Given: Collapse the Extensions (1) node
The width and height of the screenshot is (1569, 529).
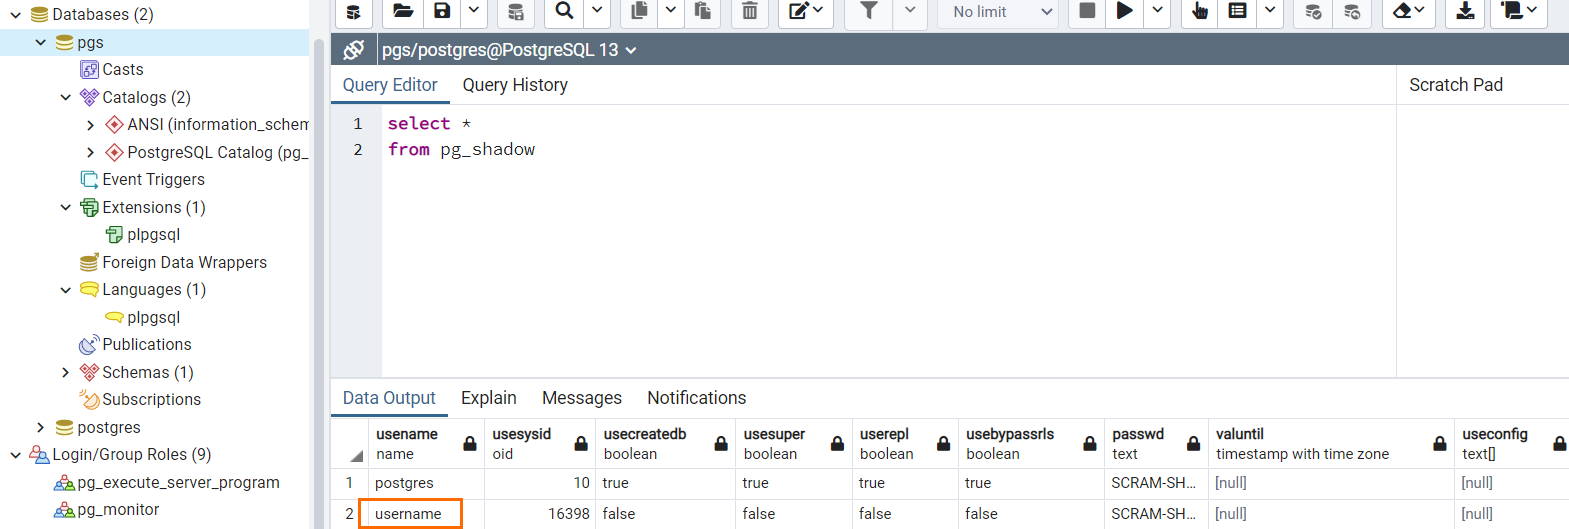Looking at the screenshot, I should point(66,207).
